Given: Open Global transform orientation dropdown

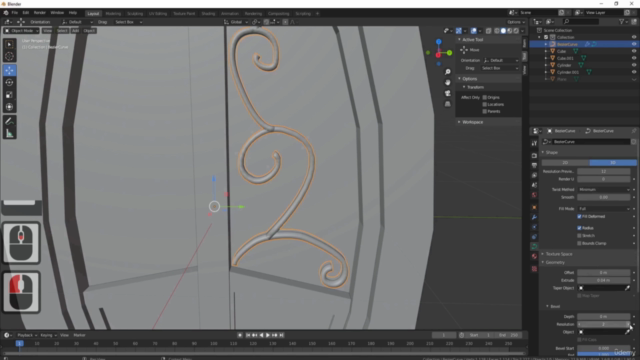Looking at the screenshot, I should pos(236,22).
